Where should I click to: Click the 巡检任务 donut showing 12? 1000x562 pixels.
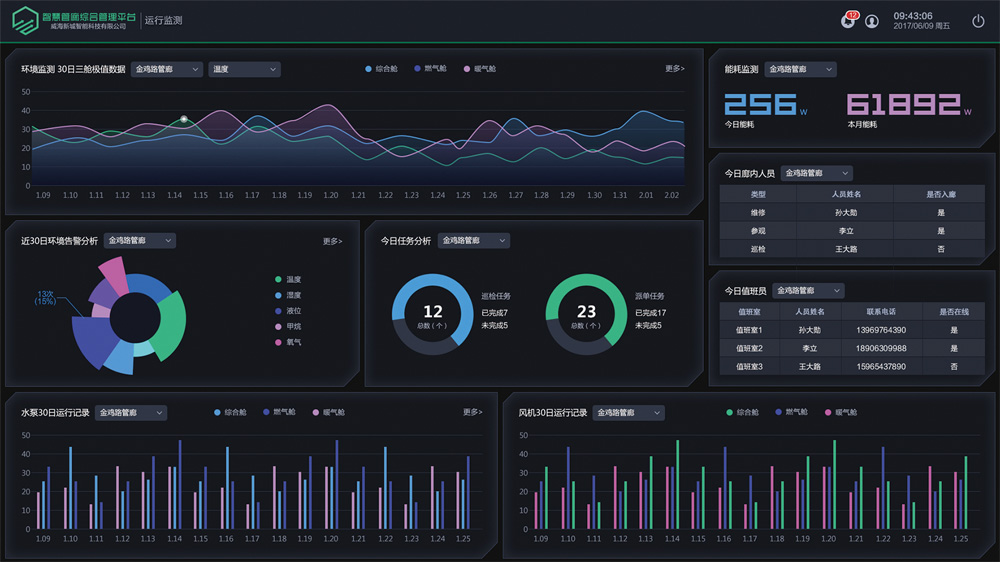click(433, 314)
